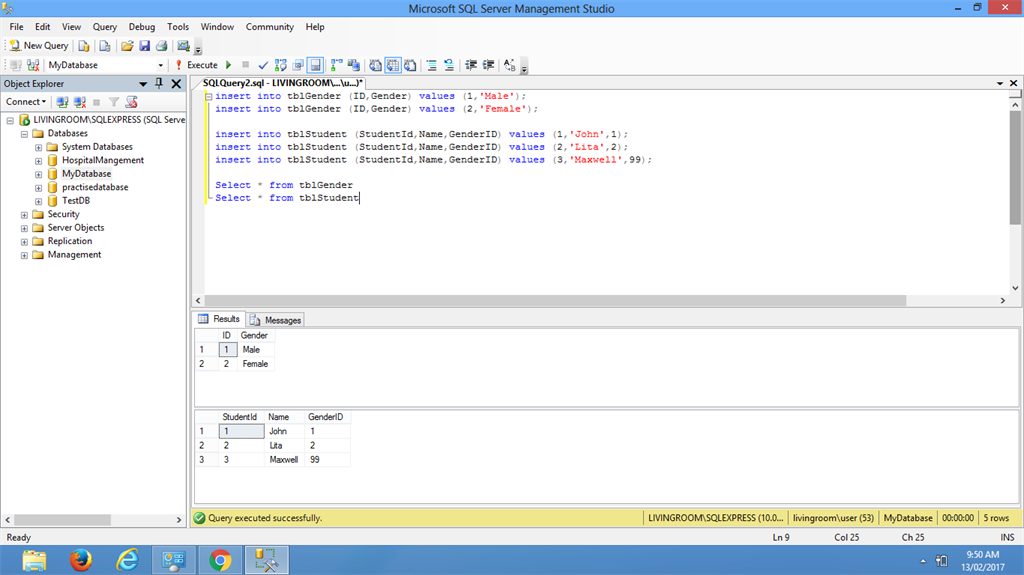
Task: Click the printer icon beside Save
Action: [161, 46]
